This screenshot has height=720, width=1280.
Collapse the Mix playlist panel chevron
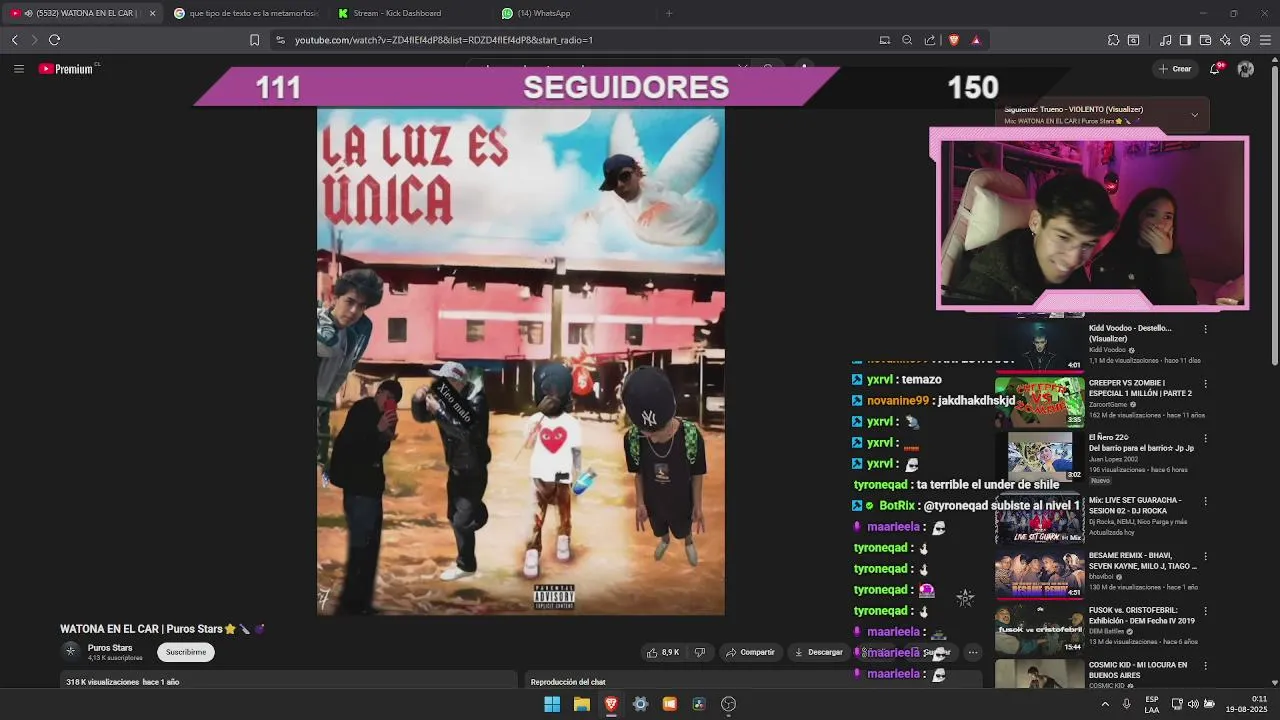tap(1194, 115)
